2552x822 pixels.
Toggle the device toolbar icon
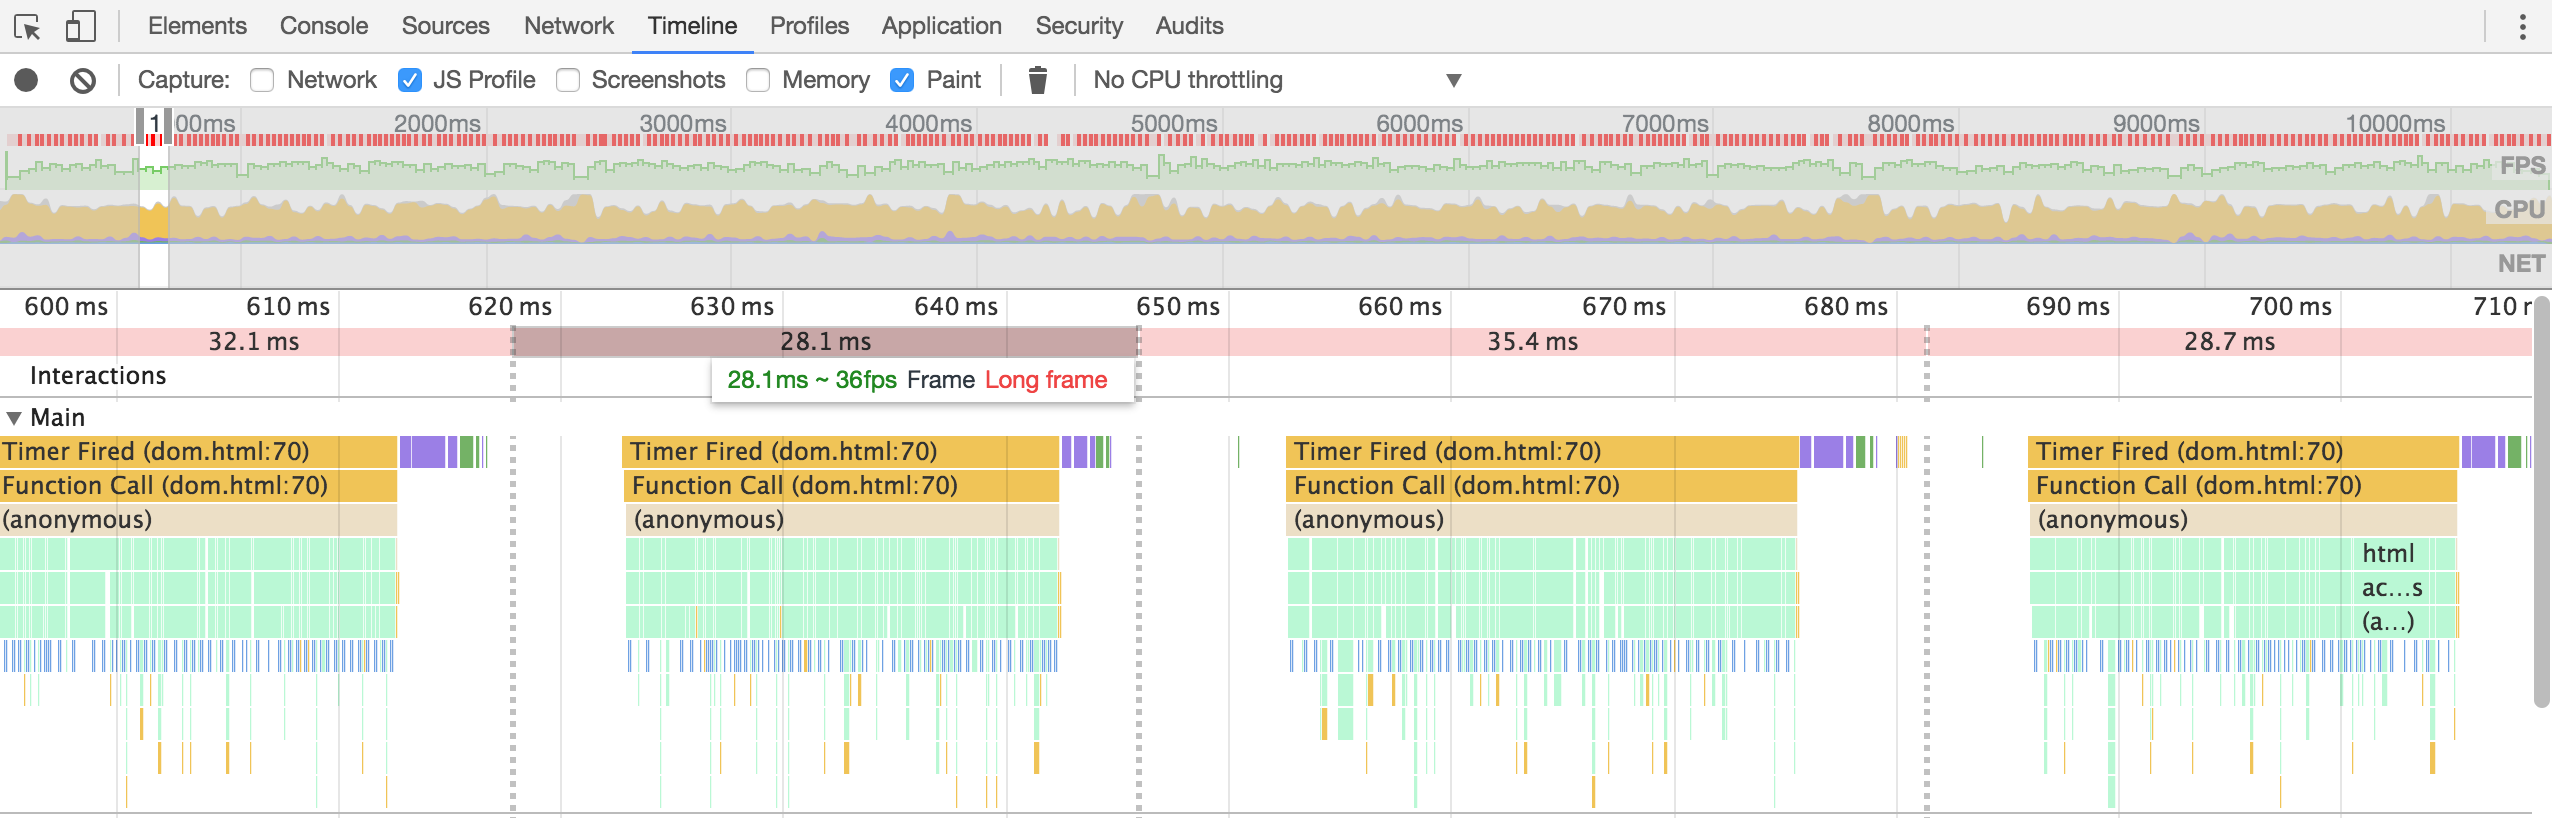tap(80, 26)
